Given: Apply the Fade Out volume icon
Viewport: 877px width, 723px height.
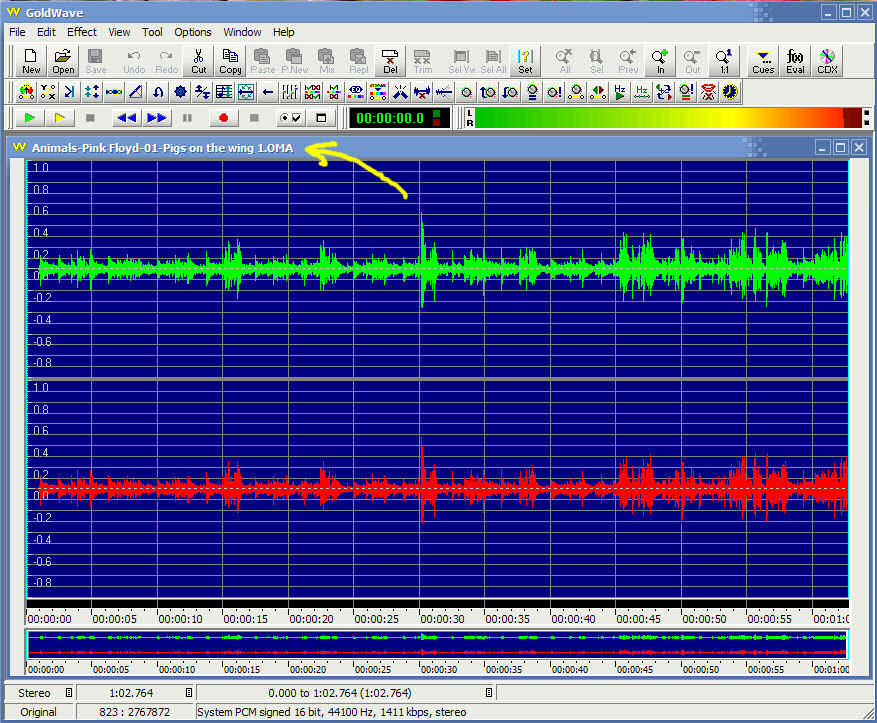Looking at the screenshot, I should coord(510,92).
